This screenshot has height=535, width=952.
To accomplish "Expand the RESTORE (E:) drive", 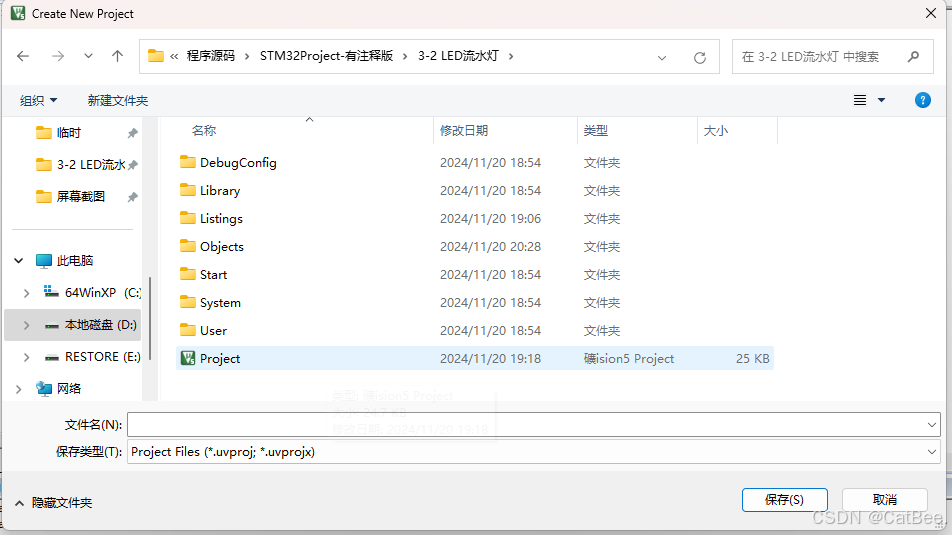I will point(27,357).
